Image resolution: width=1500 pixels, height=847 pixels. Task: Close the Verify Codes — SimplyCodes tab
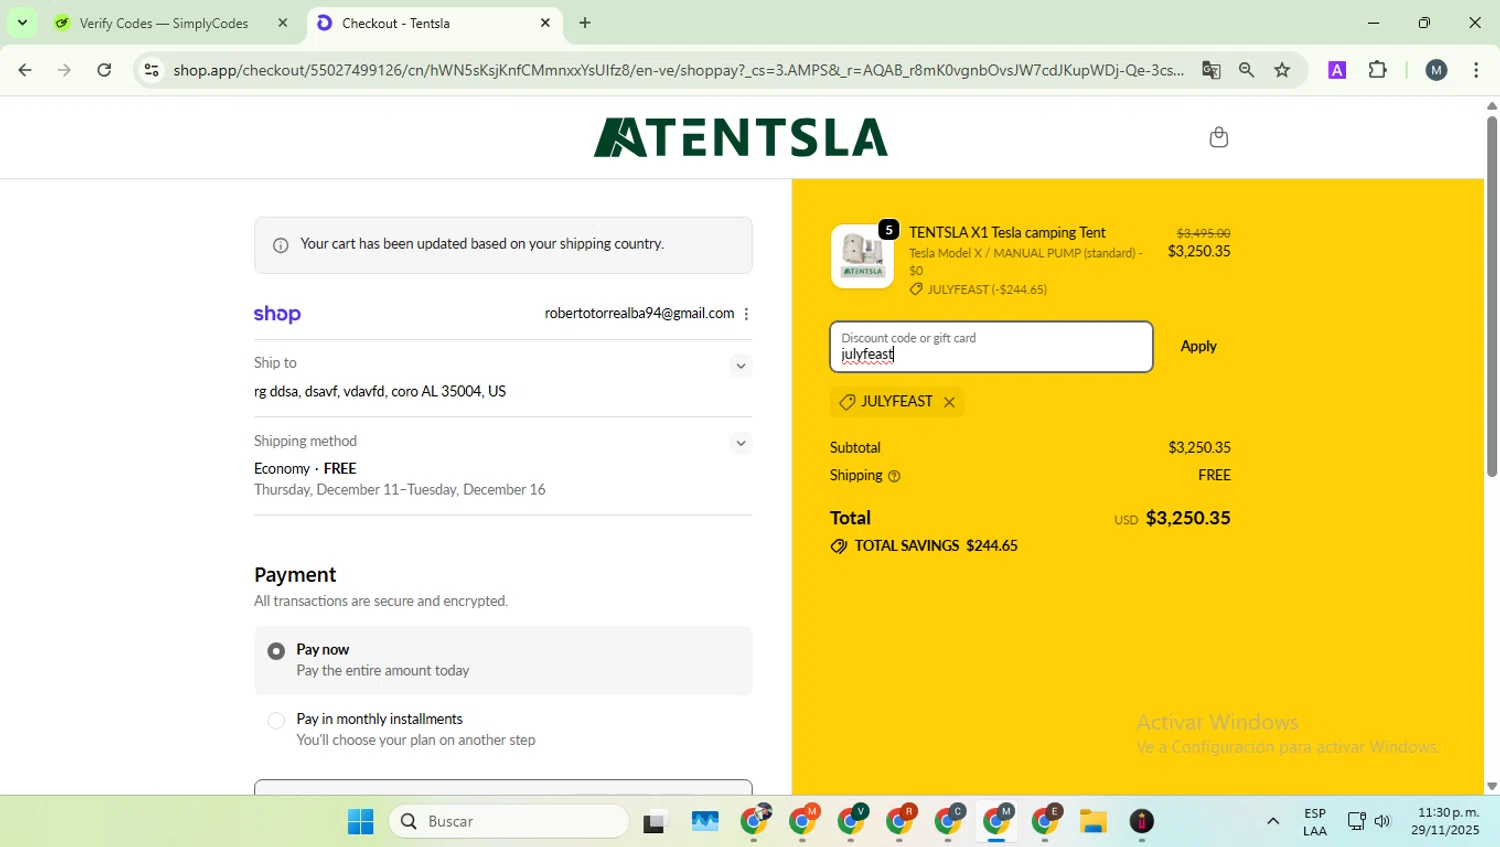[283, 22]
